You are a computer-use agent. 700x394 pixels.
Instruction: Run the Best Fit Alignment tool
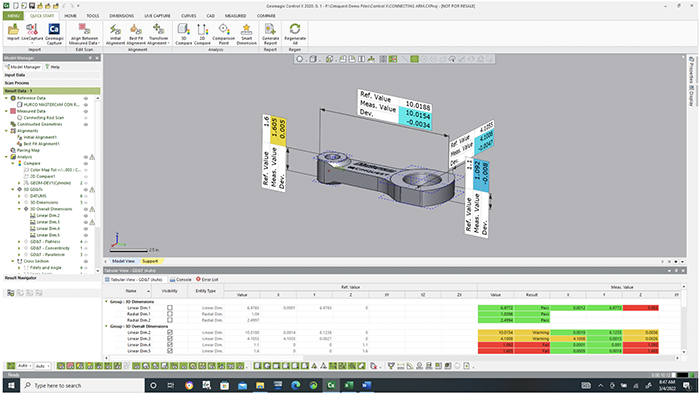coord(136,34)
